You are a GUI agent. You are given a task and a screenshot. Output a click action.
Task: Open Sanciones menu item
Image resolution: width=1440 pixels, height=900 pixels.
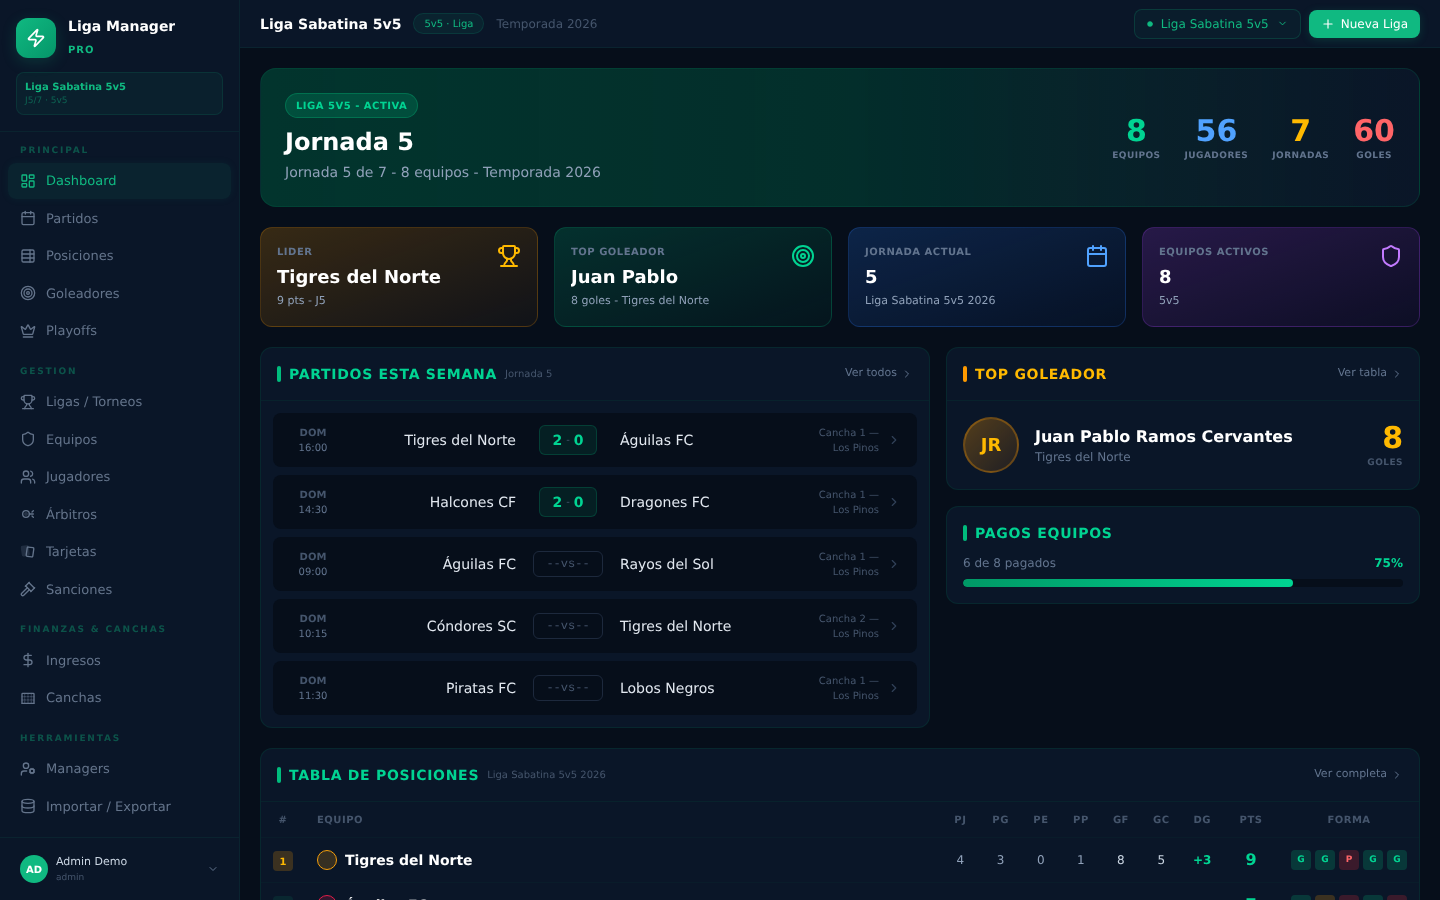[x=119, y=589]
